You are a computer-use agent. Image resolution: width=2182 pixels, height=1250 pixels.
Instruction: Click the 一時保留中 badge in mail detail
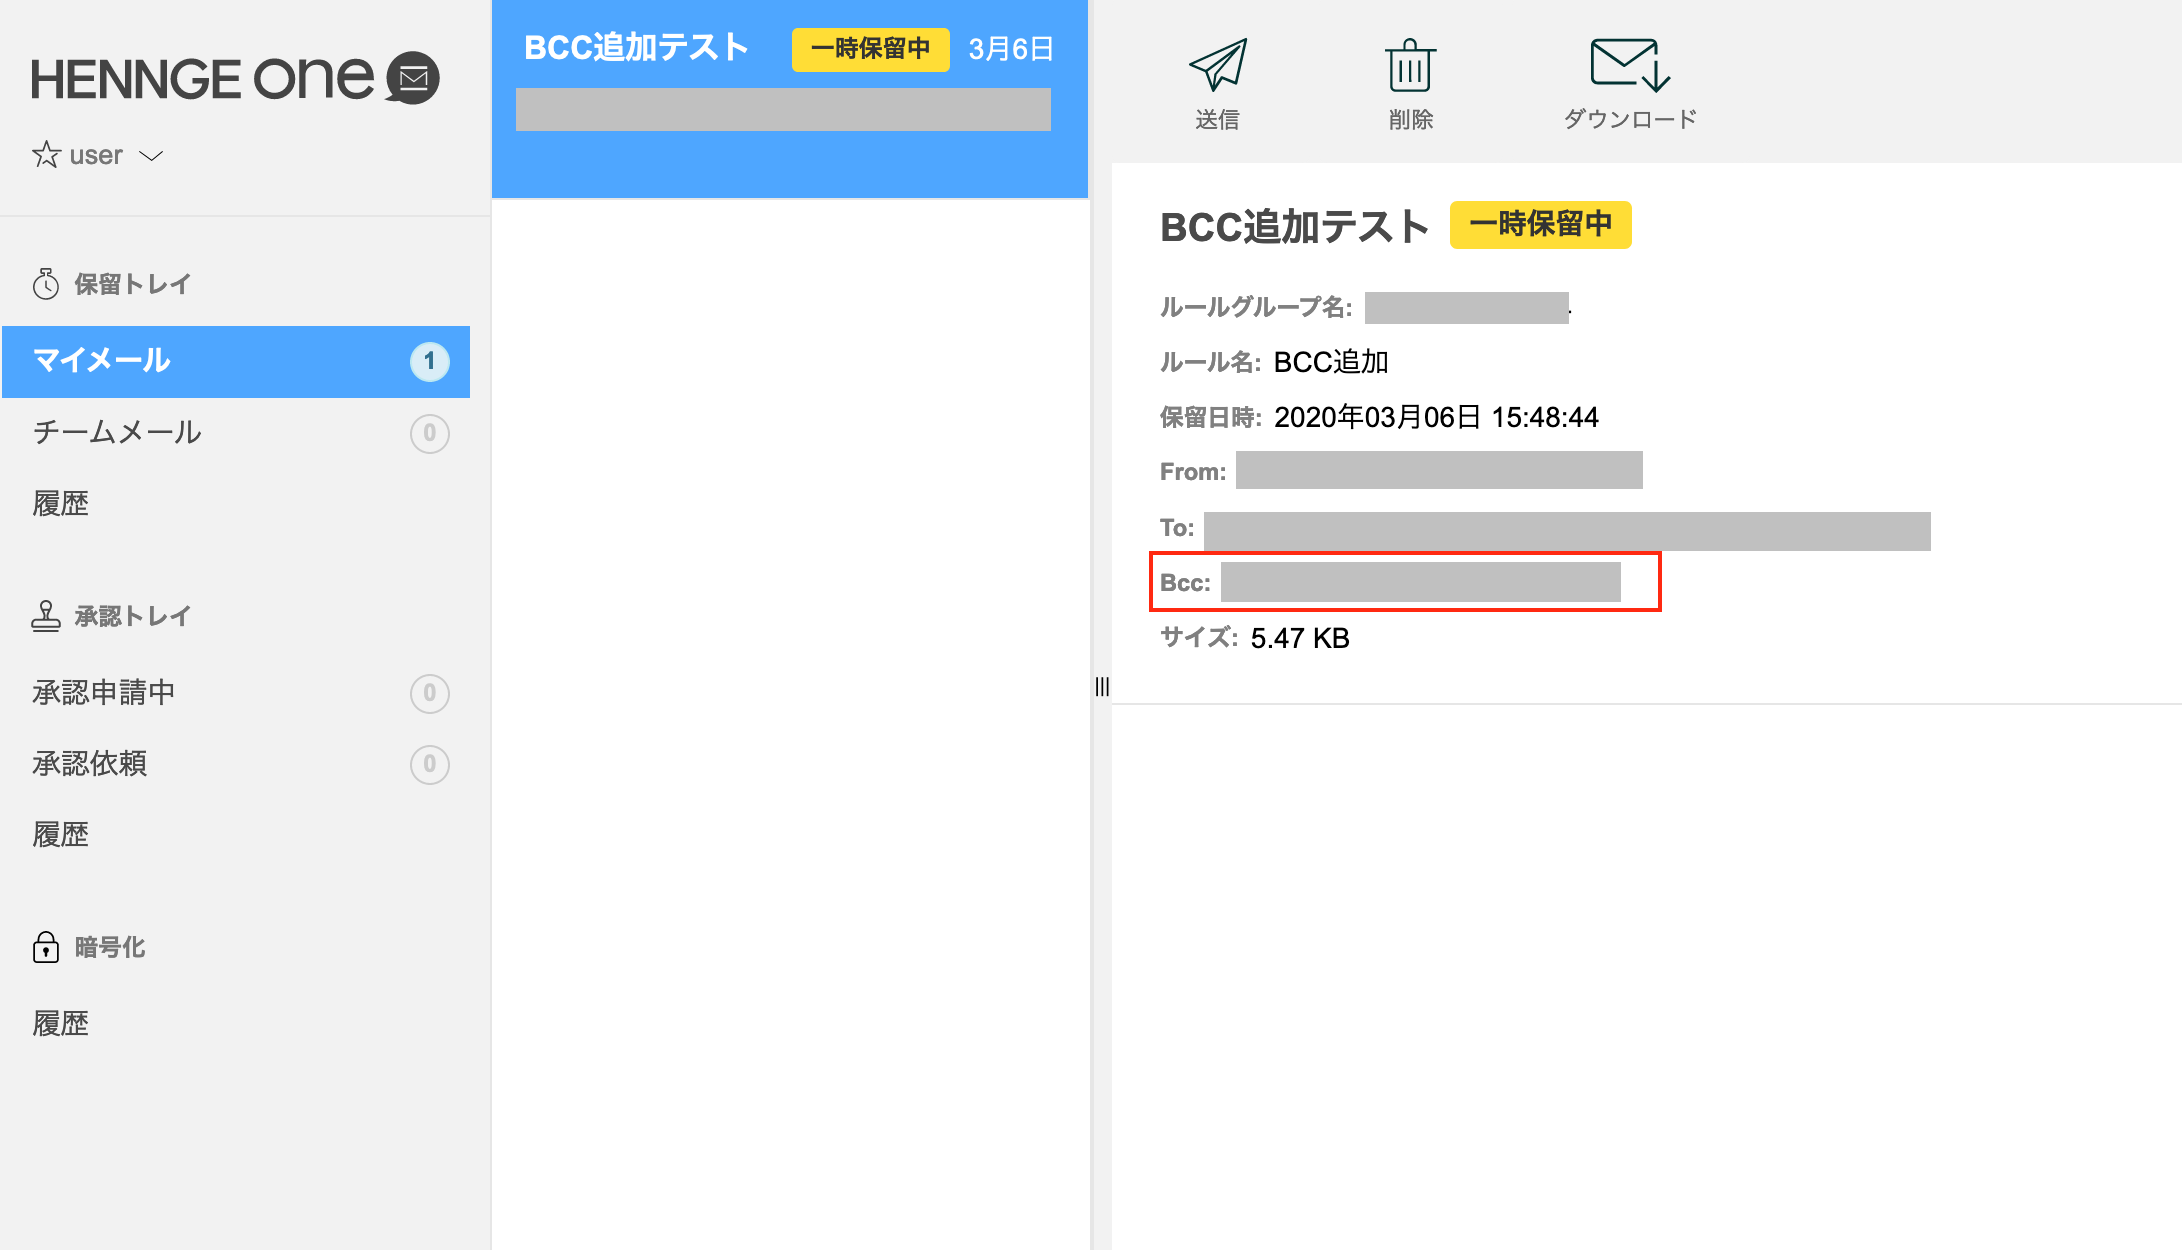pyautogui.click(x=1540, y=225)
